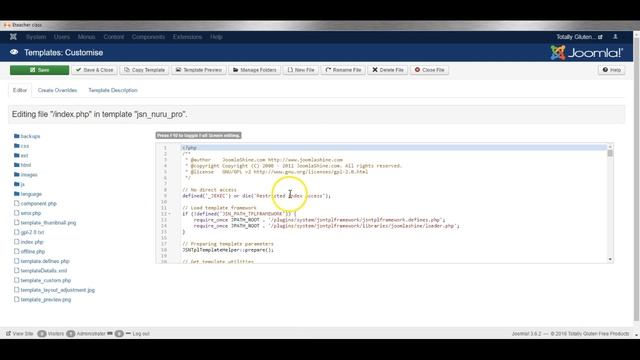Viewport: 640px width, 360px height.
Task: Collapse the code fold arrow at line 12
Action: (x=169, y=214)
